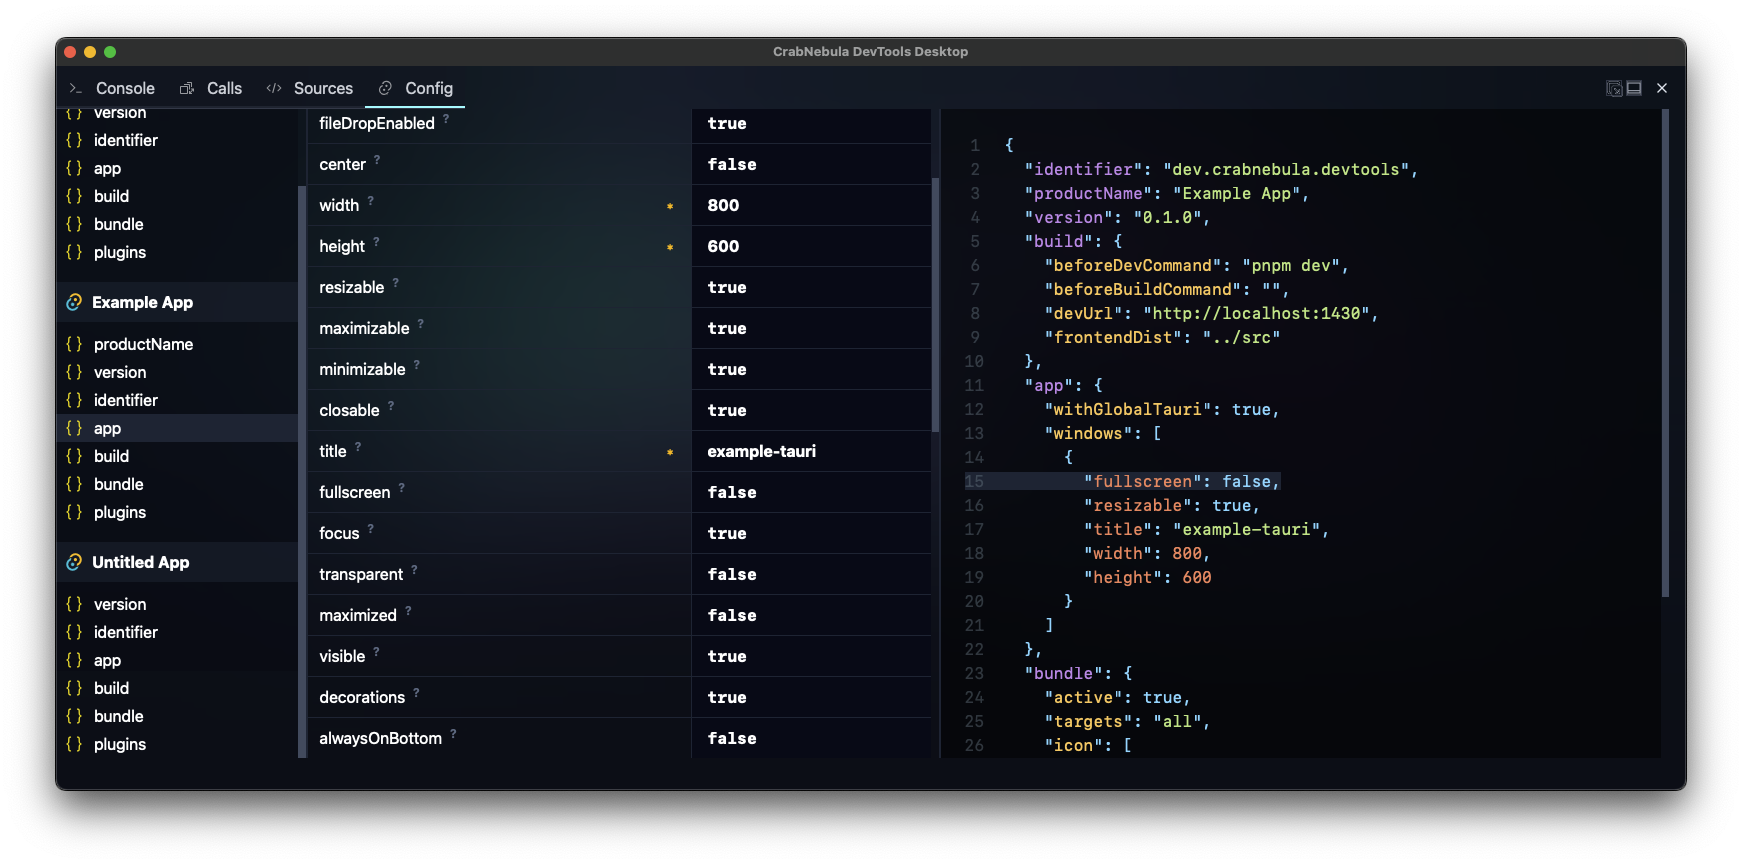Viewport: 1742px width, 864px height.
Task: Click the question mark beside maximizable
Action: (x=421, y=323)
